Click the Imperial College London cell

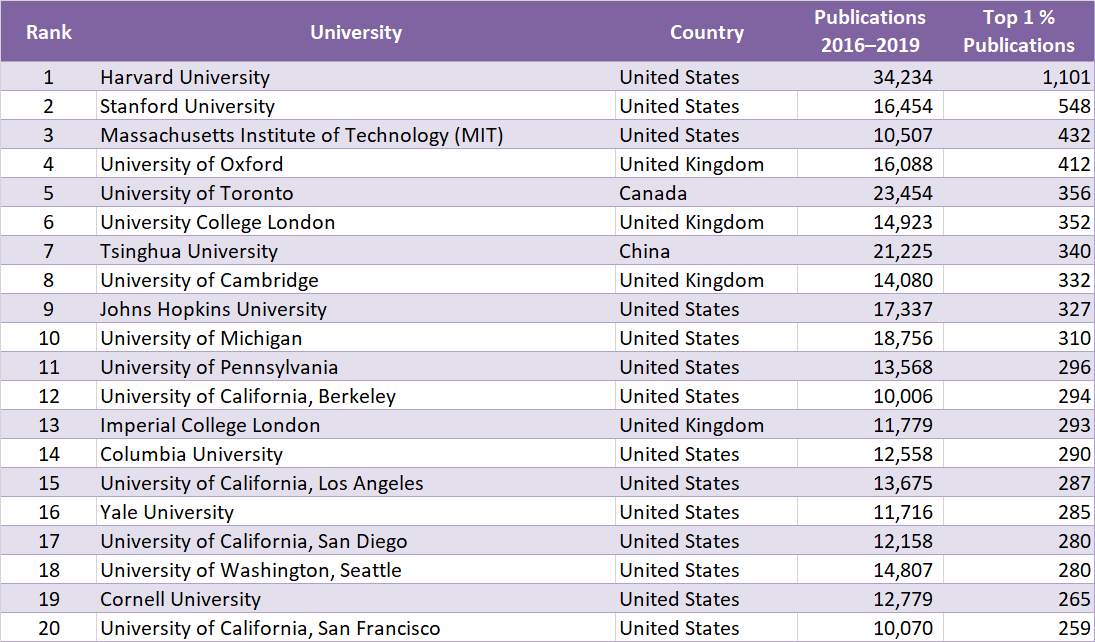[x=210, y=425]
